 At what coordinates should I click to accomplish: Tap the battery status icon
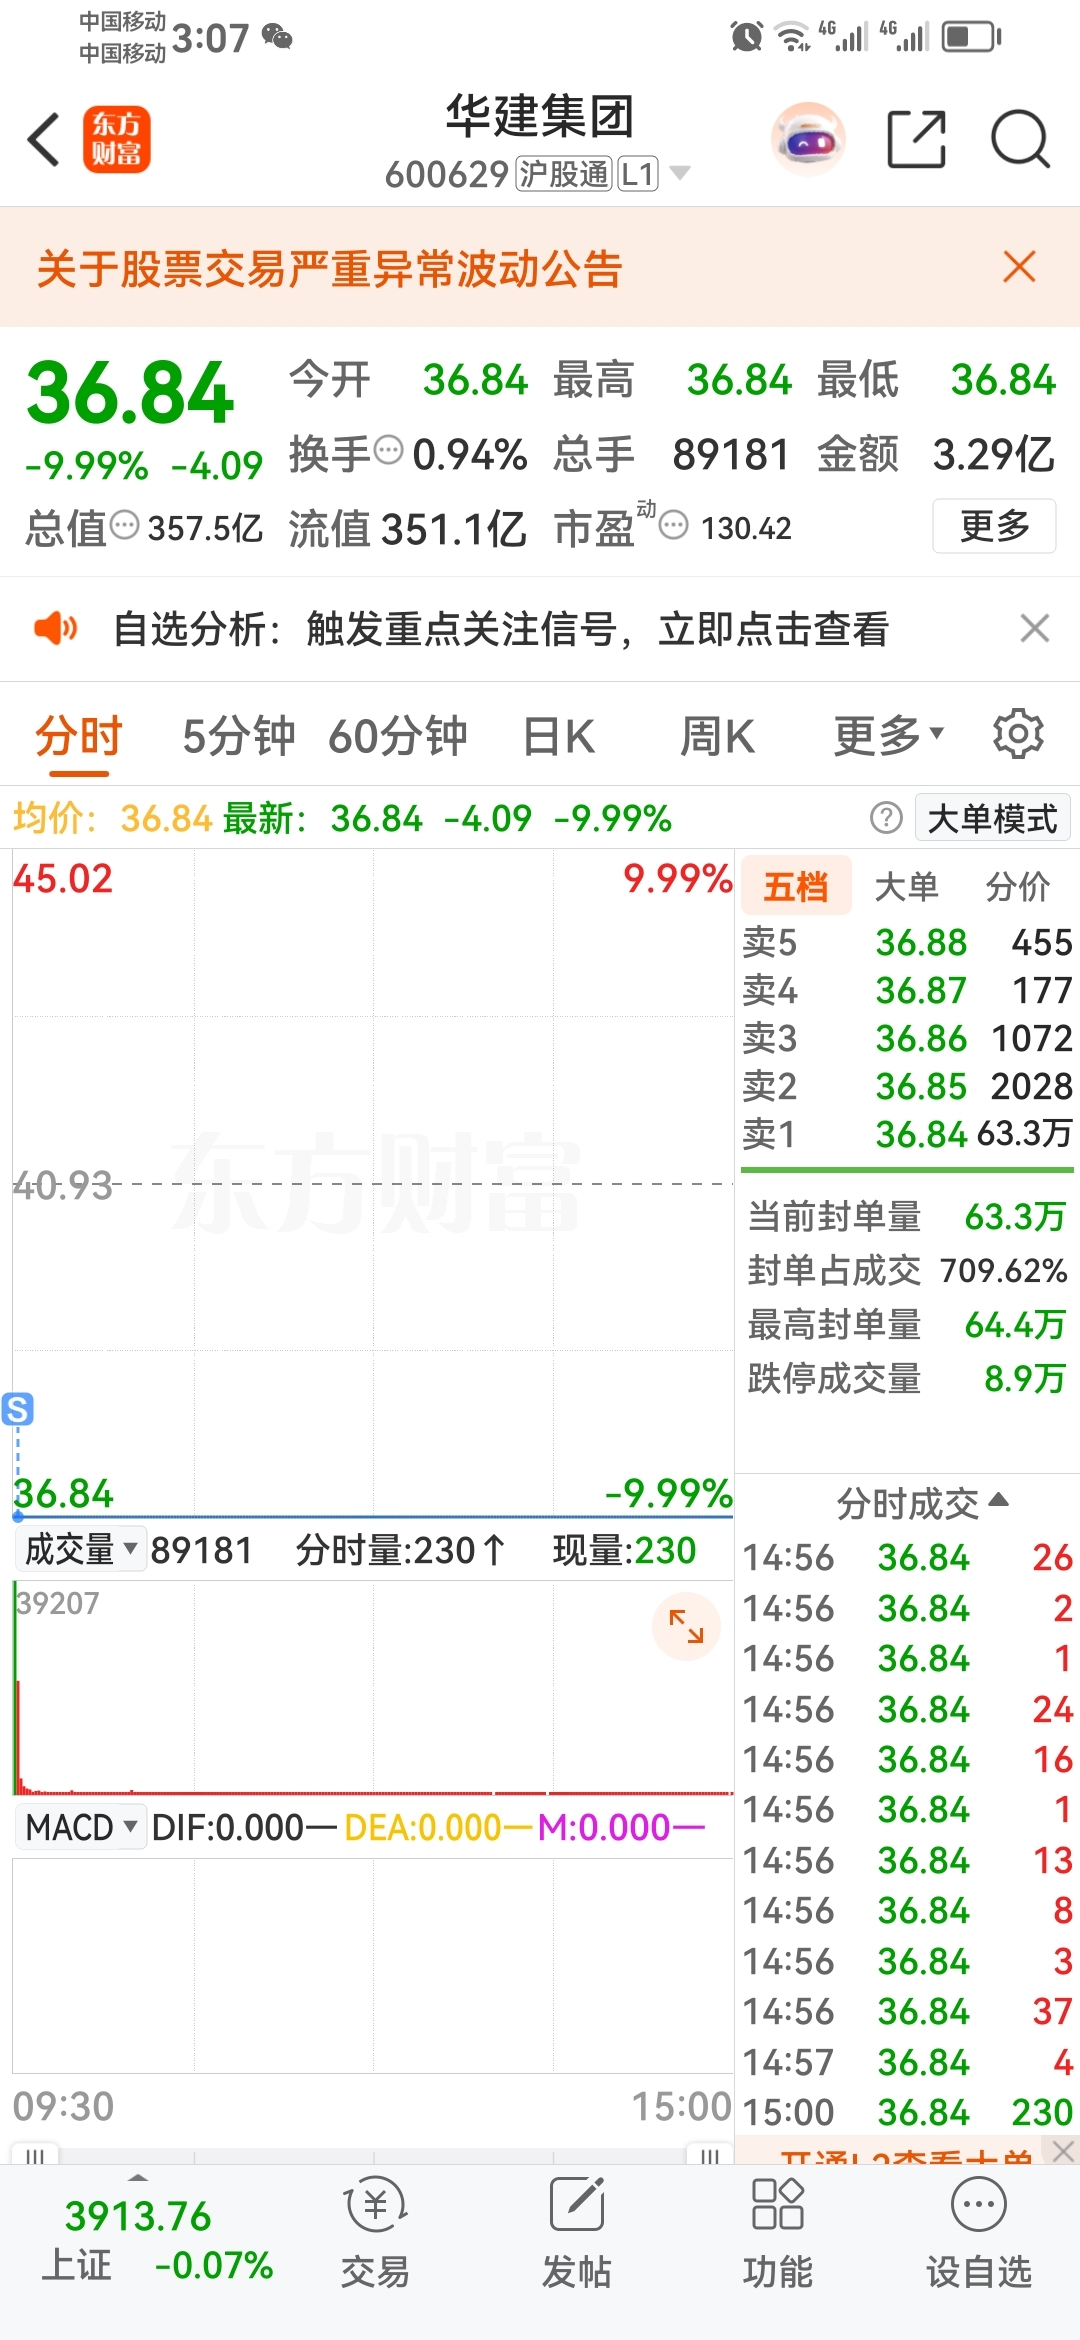(x=972, y=37)
